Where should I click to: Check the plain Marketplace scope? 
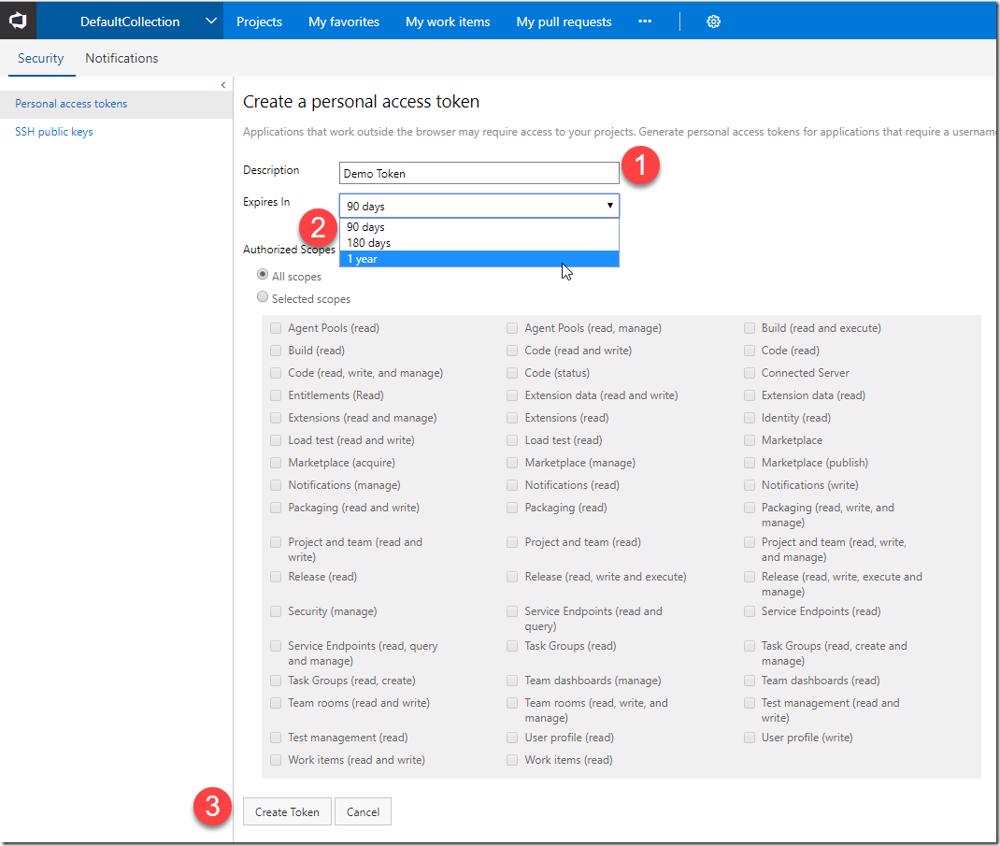click(x=749, y=440)
